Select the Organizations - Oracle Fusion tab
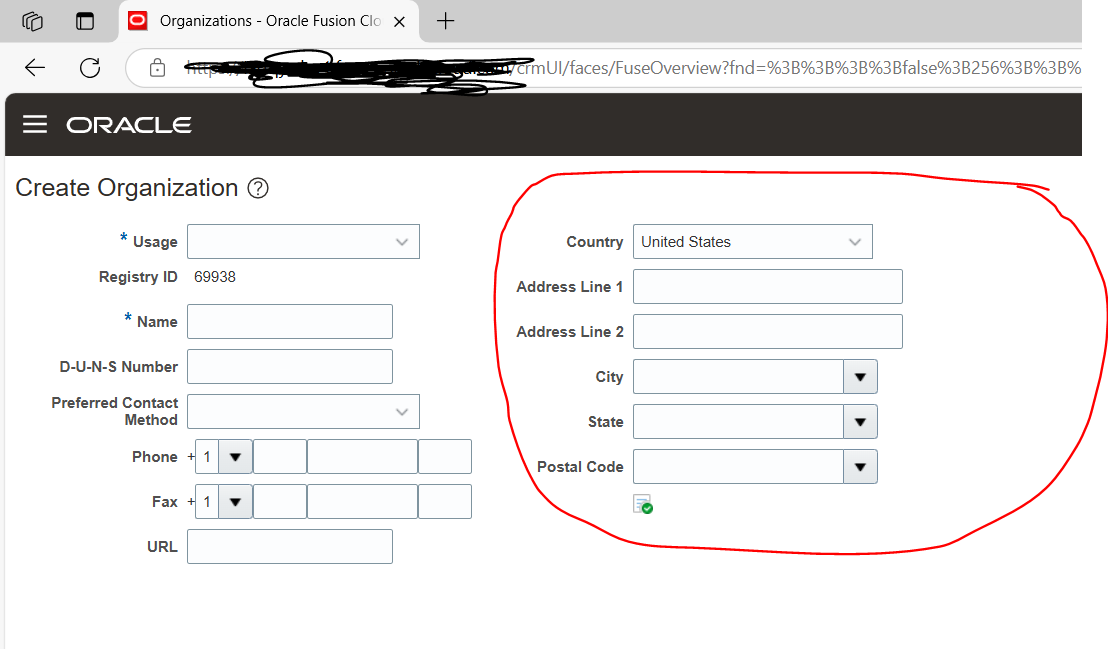The height and width of the screenshot is (649, 1108). pos(269,21)
